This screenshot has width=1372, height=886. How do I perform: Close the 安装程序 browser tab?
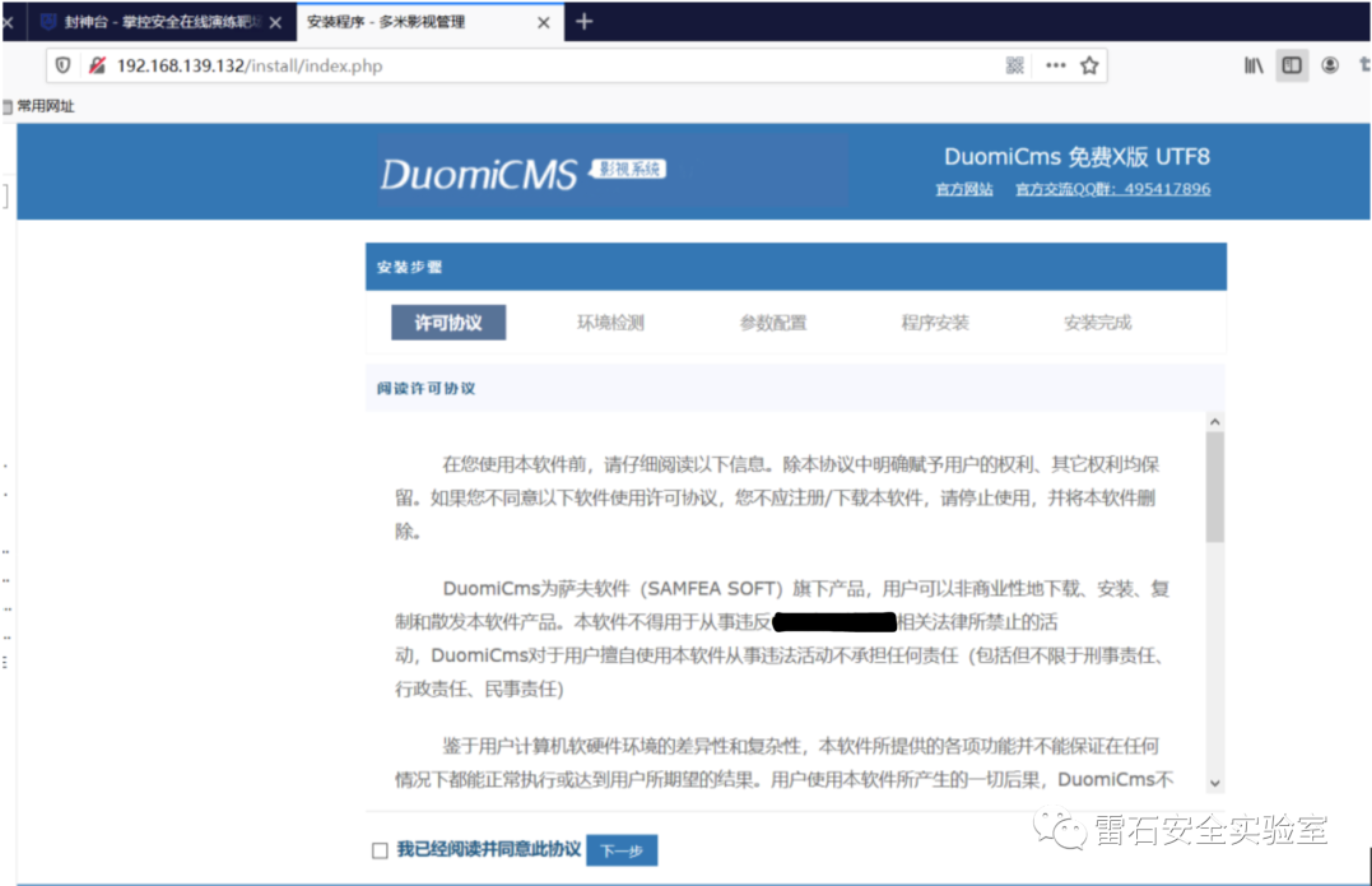[x=544, y=22]
